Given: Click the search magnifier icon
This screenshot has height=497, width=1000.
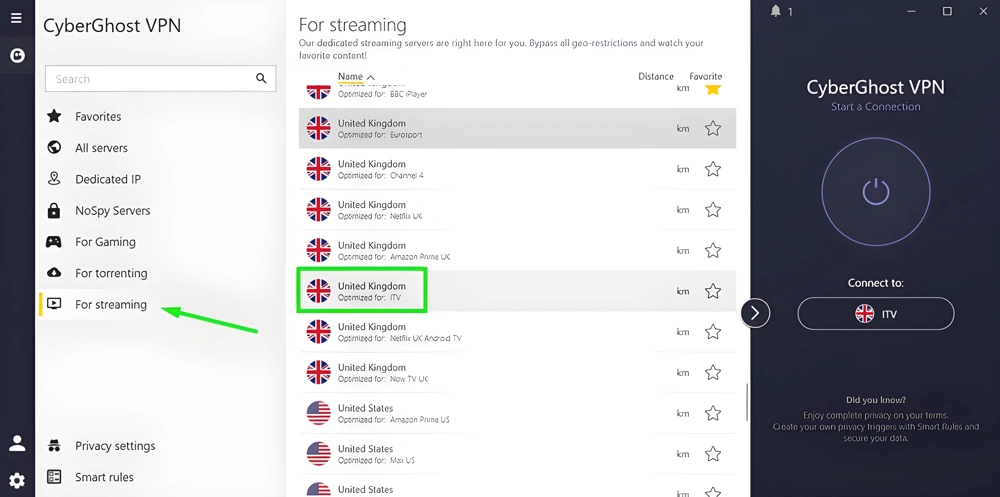Looking at the screenshot, I should point(261,78).
